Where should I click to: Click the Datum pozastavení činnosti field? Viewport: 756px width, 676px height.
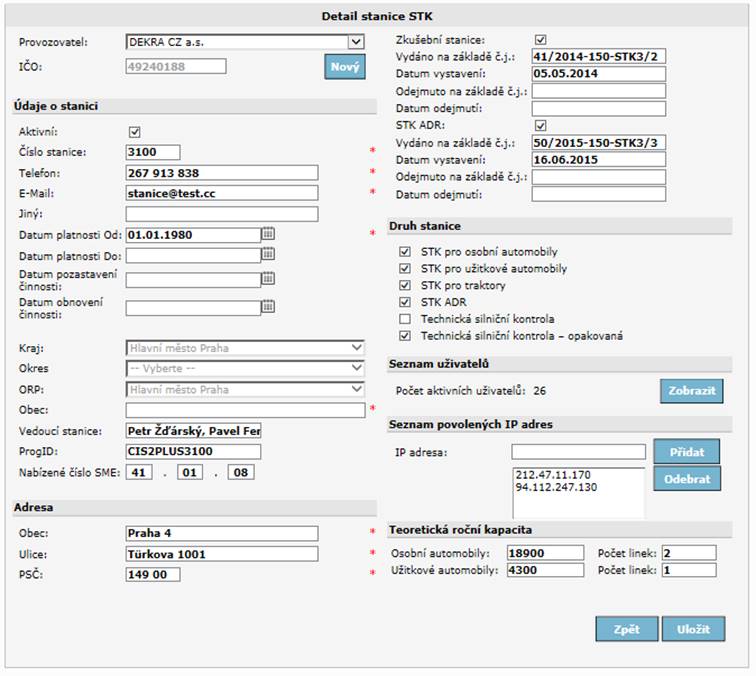(x=193, y=280)
